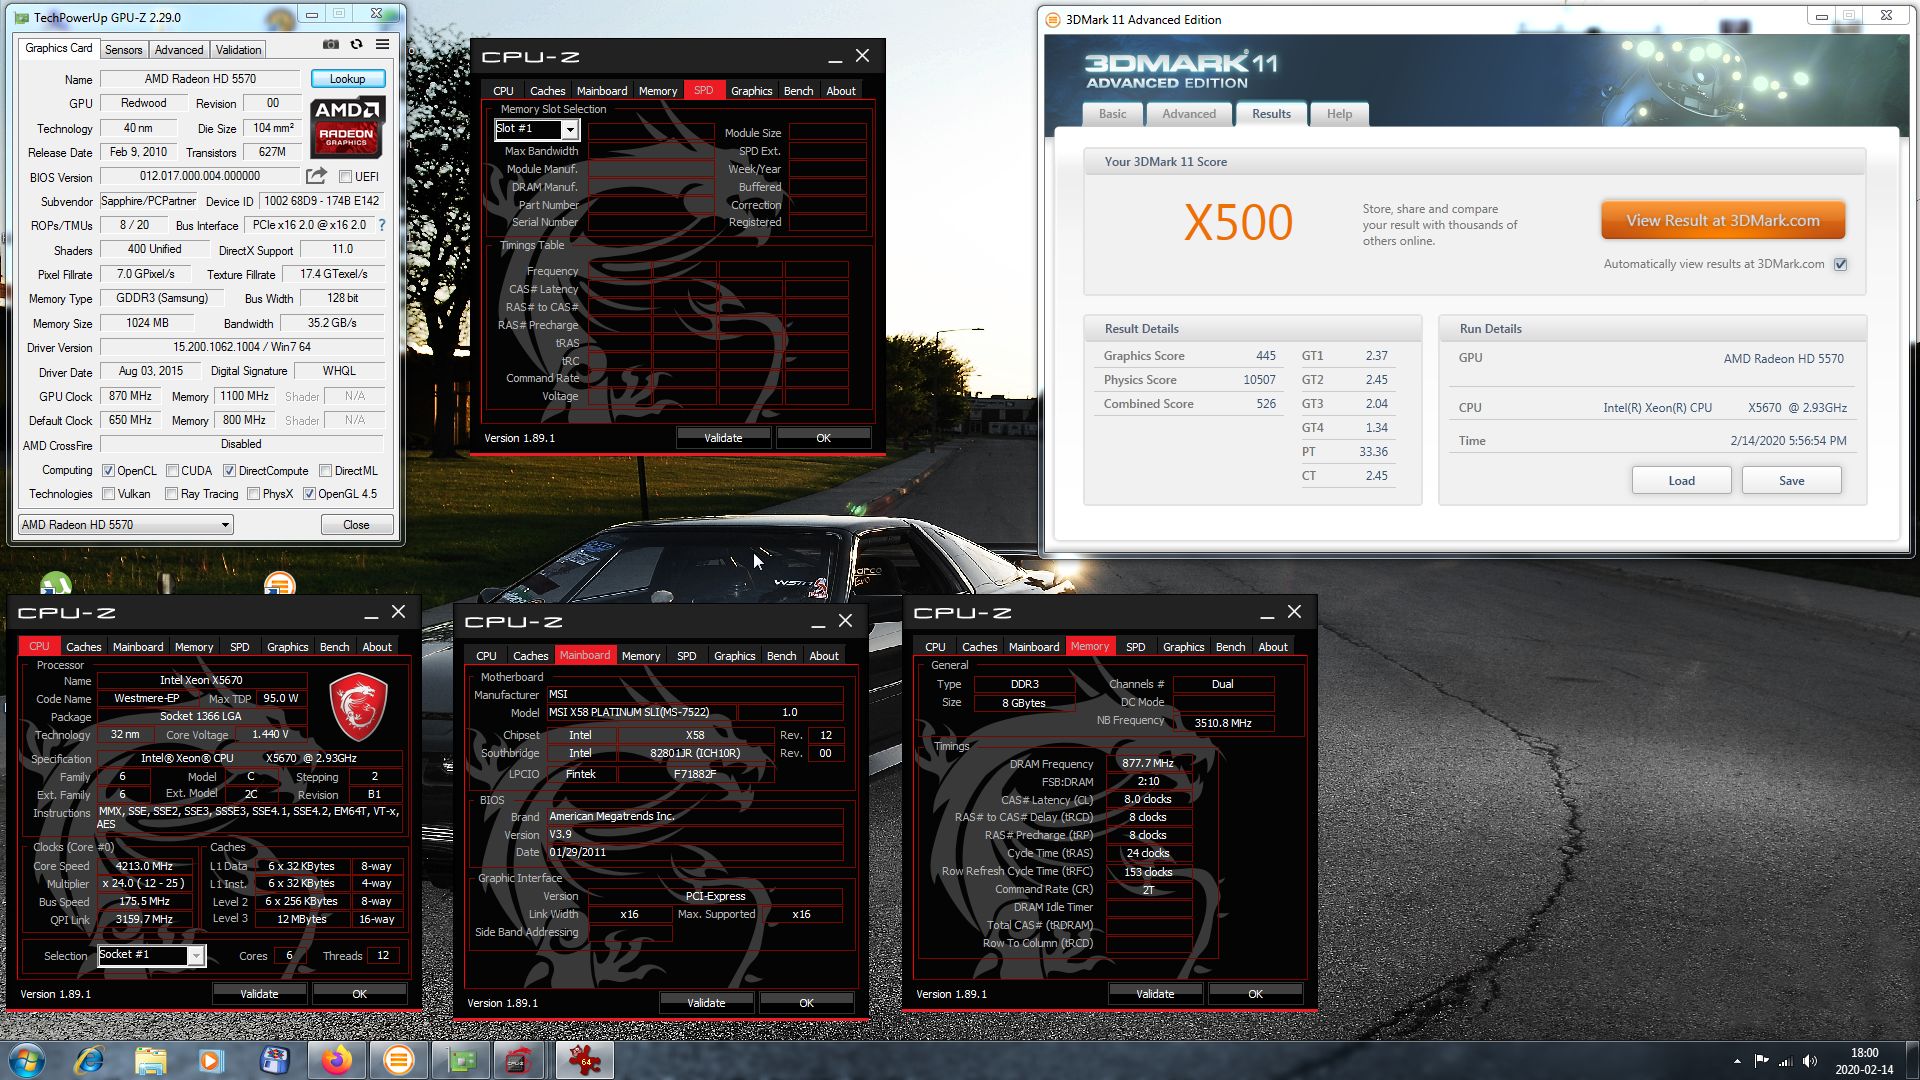1920x1080 pixels.
Task: Click Validate in the SPD CPU-Z window
Action: coord(723,438)
